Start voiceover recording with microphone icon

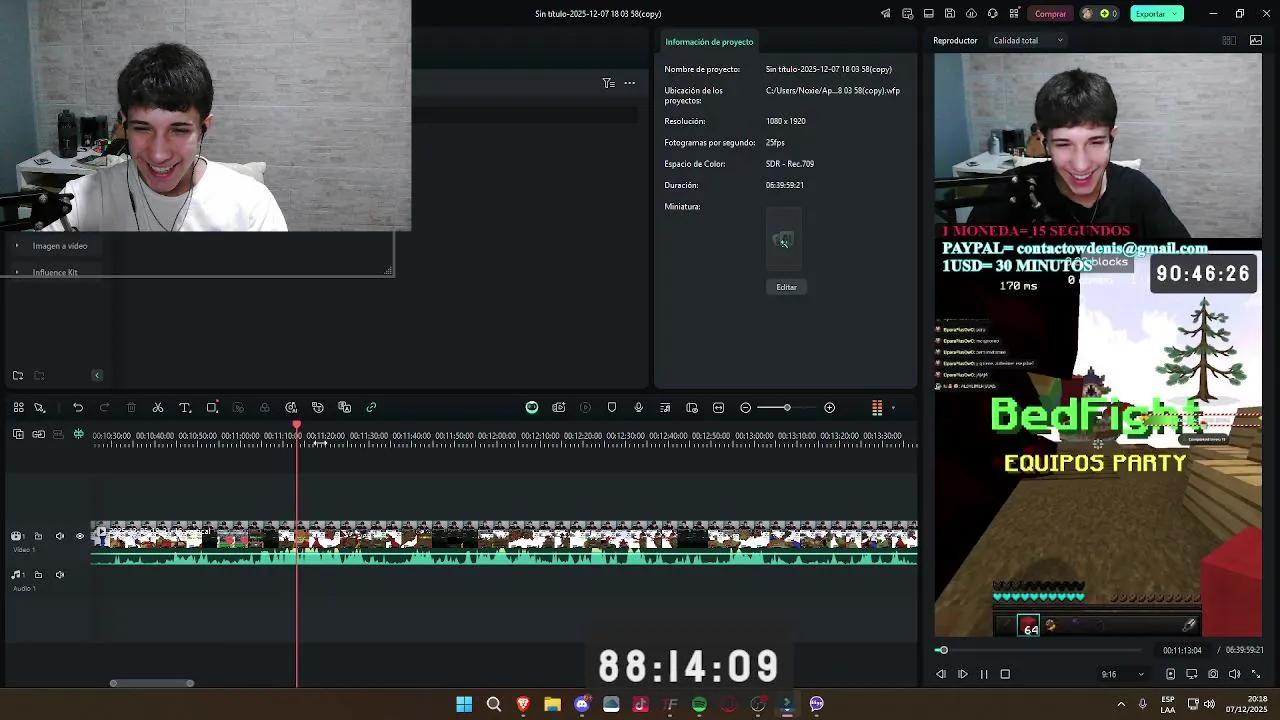[638, 408]
